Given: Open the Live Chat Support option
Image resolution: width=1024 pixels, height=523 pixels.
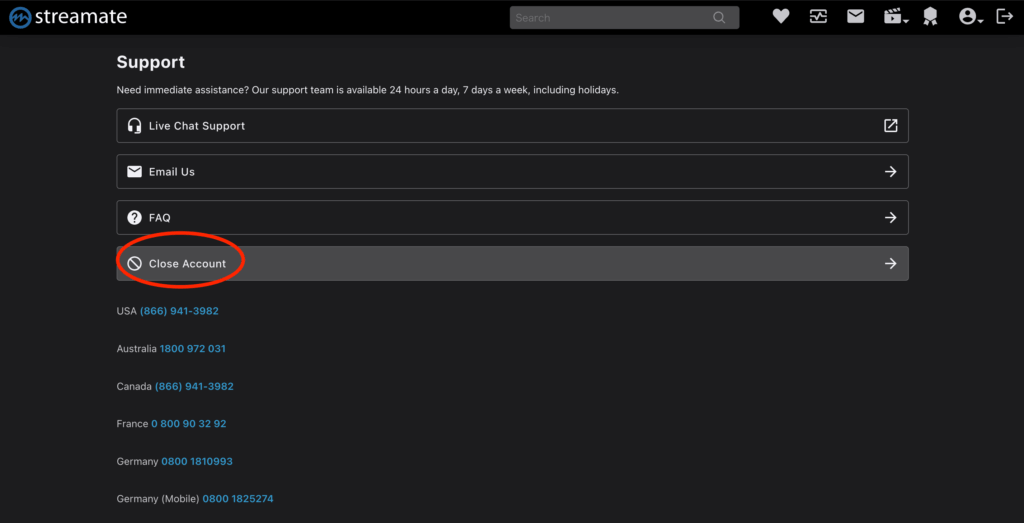Looking at the screenshot, I should pyautogui.click(x=197, y=126).
